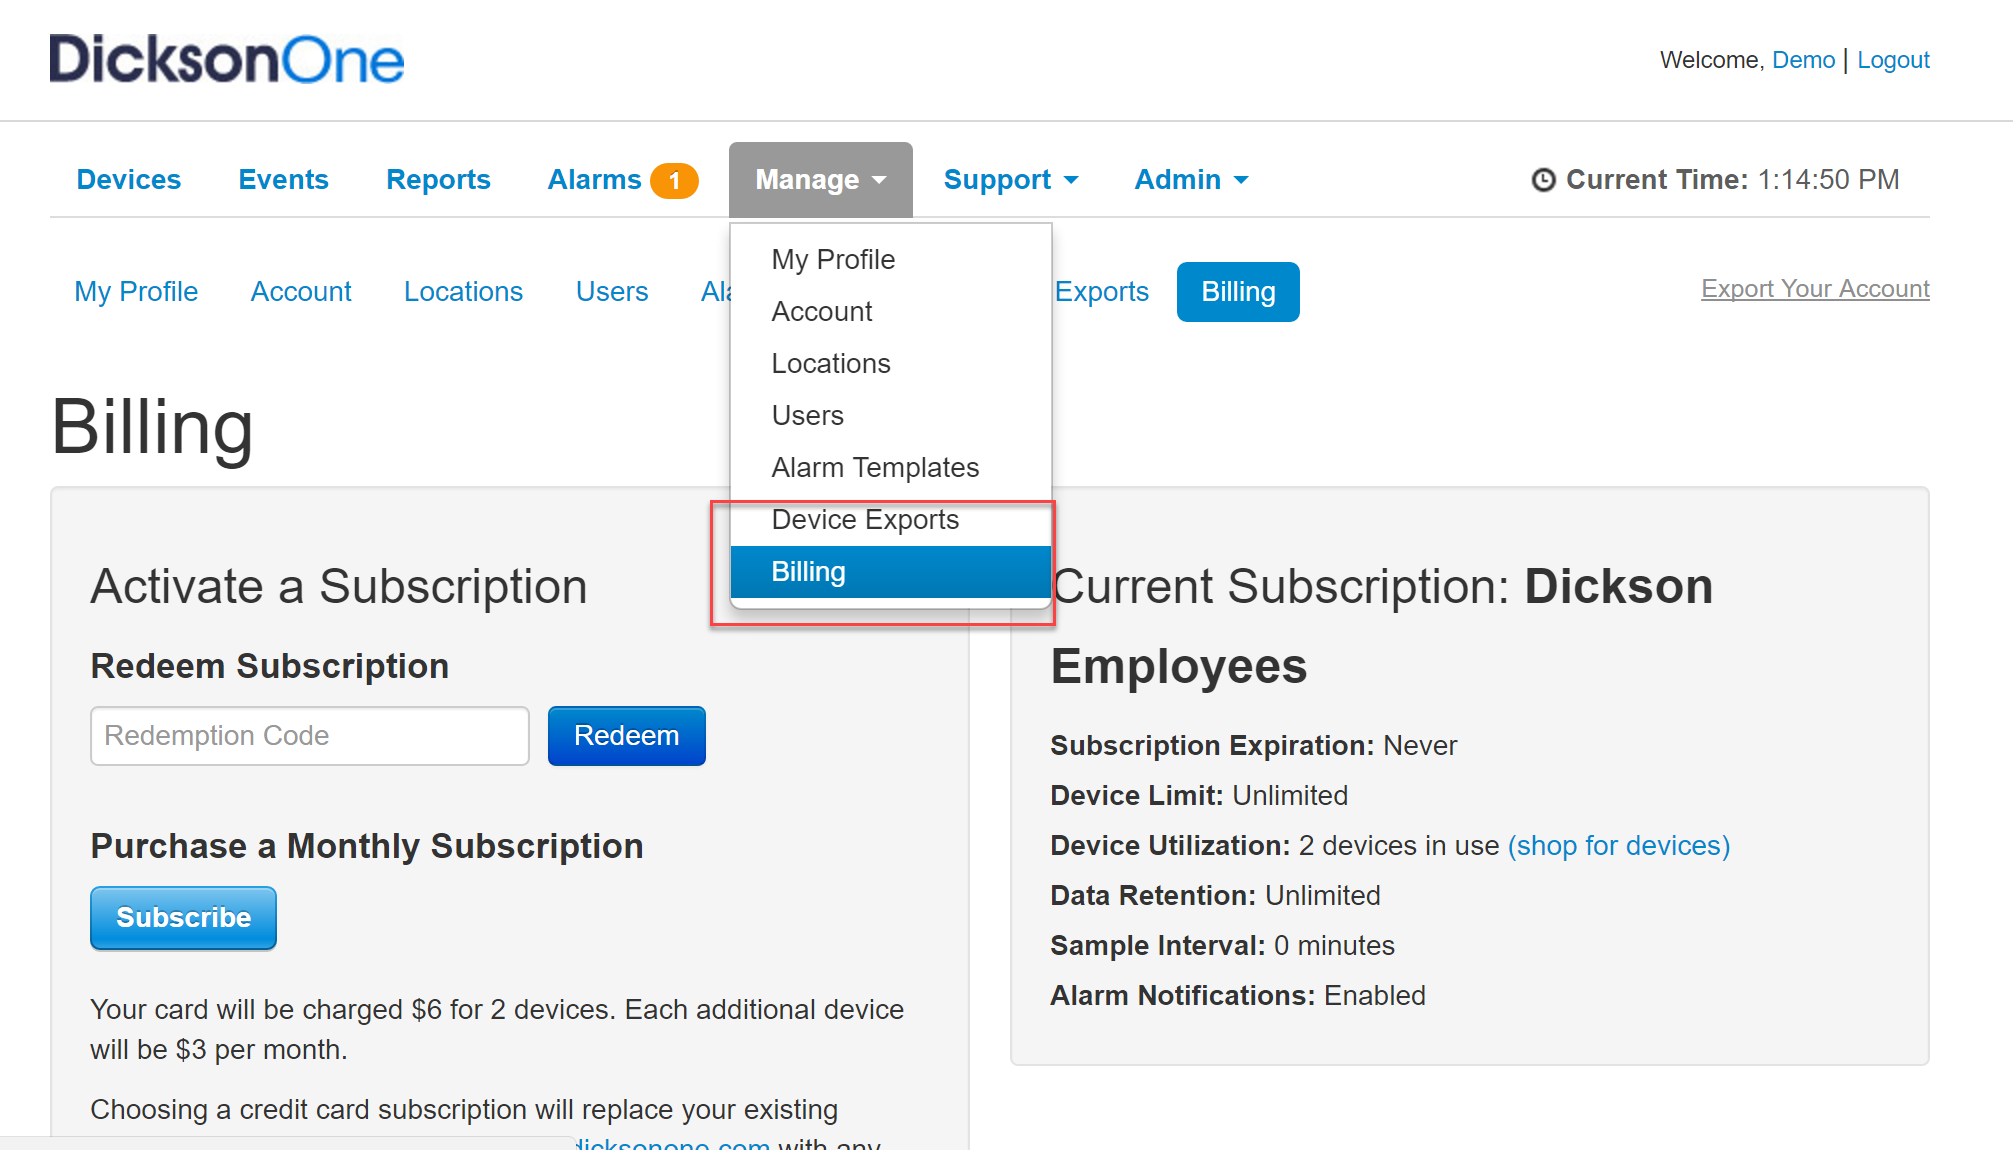Open the My Profile sub-navigation link

pos(136,292)
